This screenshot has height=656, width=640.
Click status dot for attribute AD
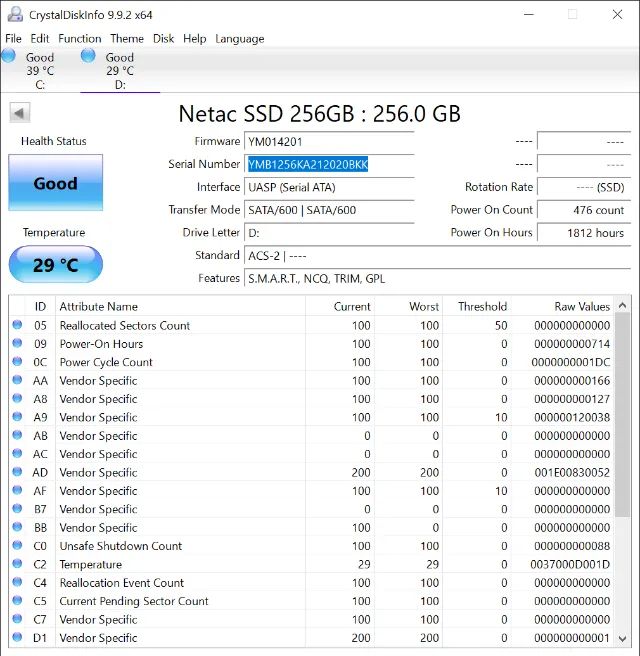pyautogui.click(x=17, y=472)
